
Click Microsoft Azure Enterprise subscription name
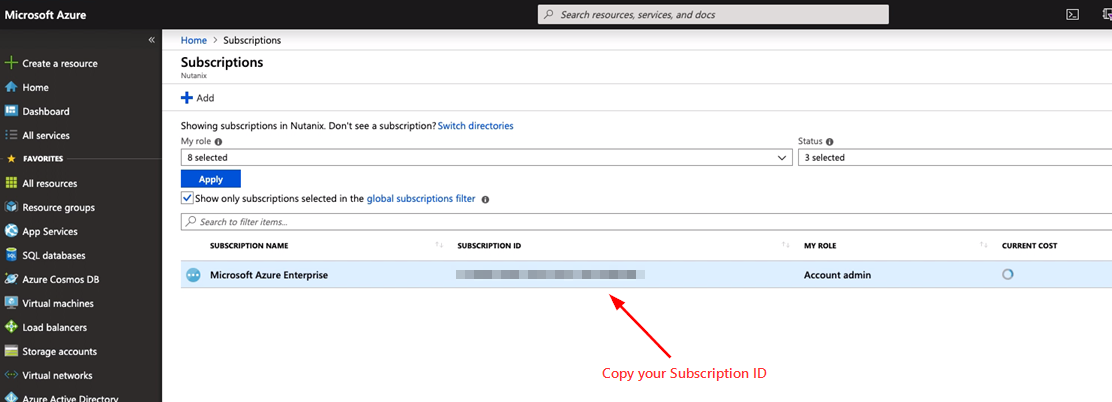pos(269,275)
